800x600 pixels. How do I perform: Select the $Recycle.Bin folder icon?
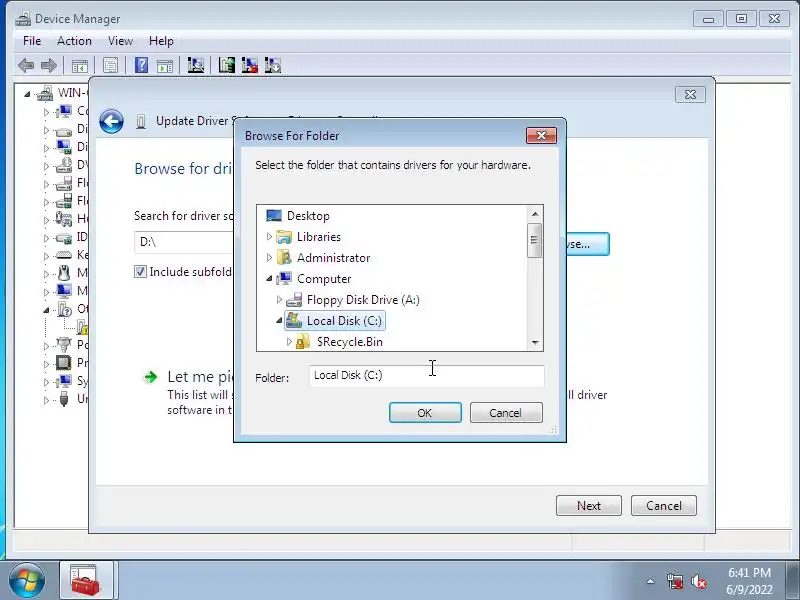(x=303, y=342)
